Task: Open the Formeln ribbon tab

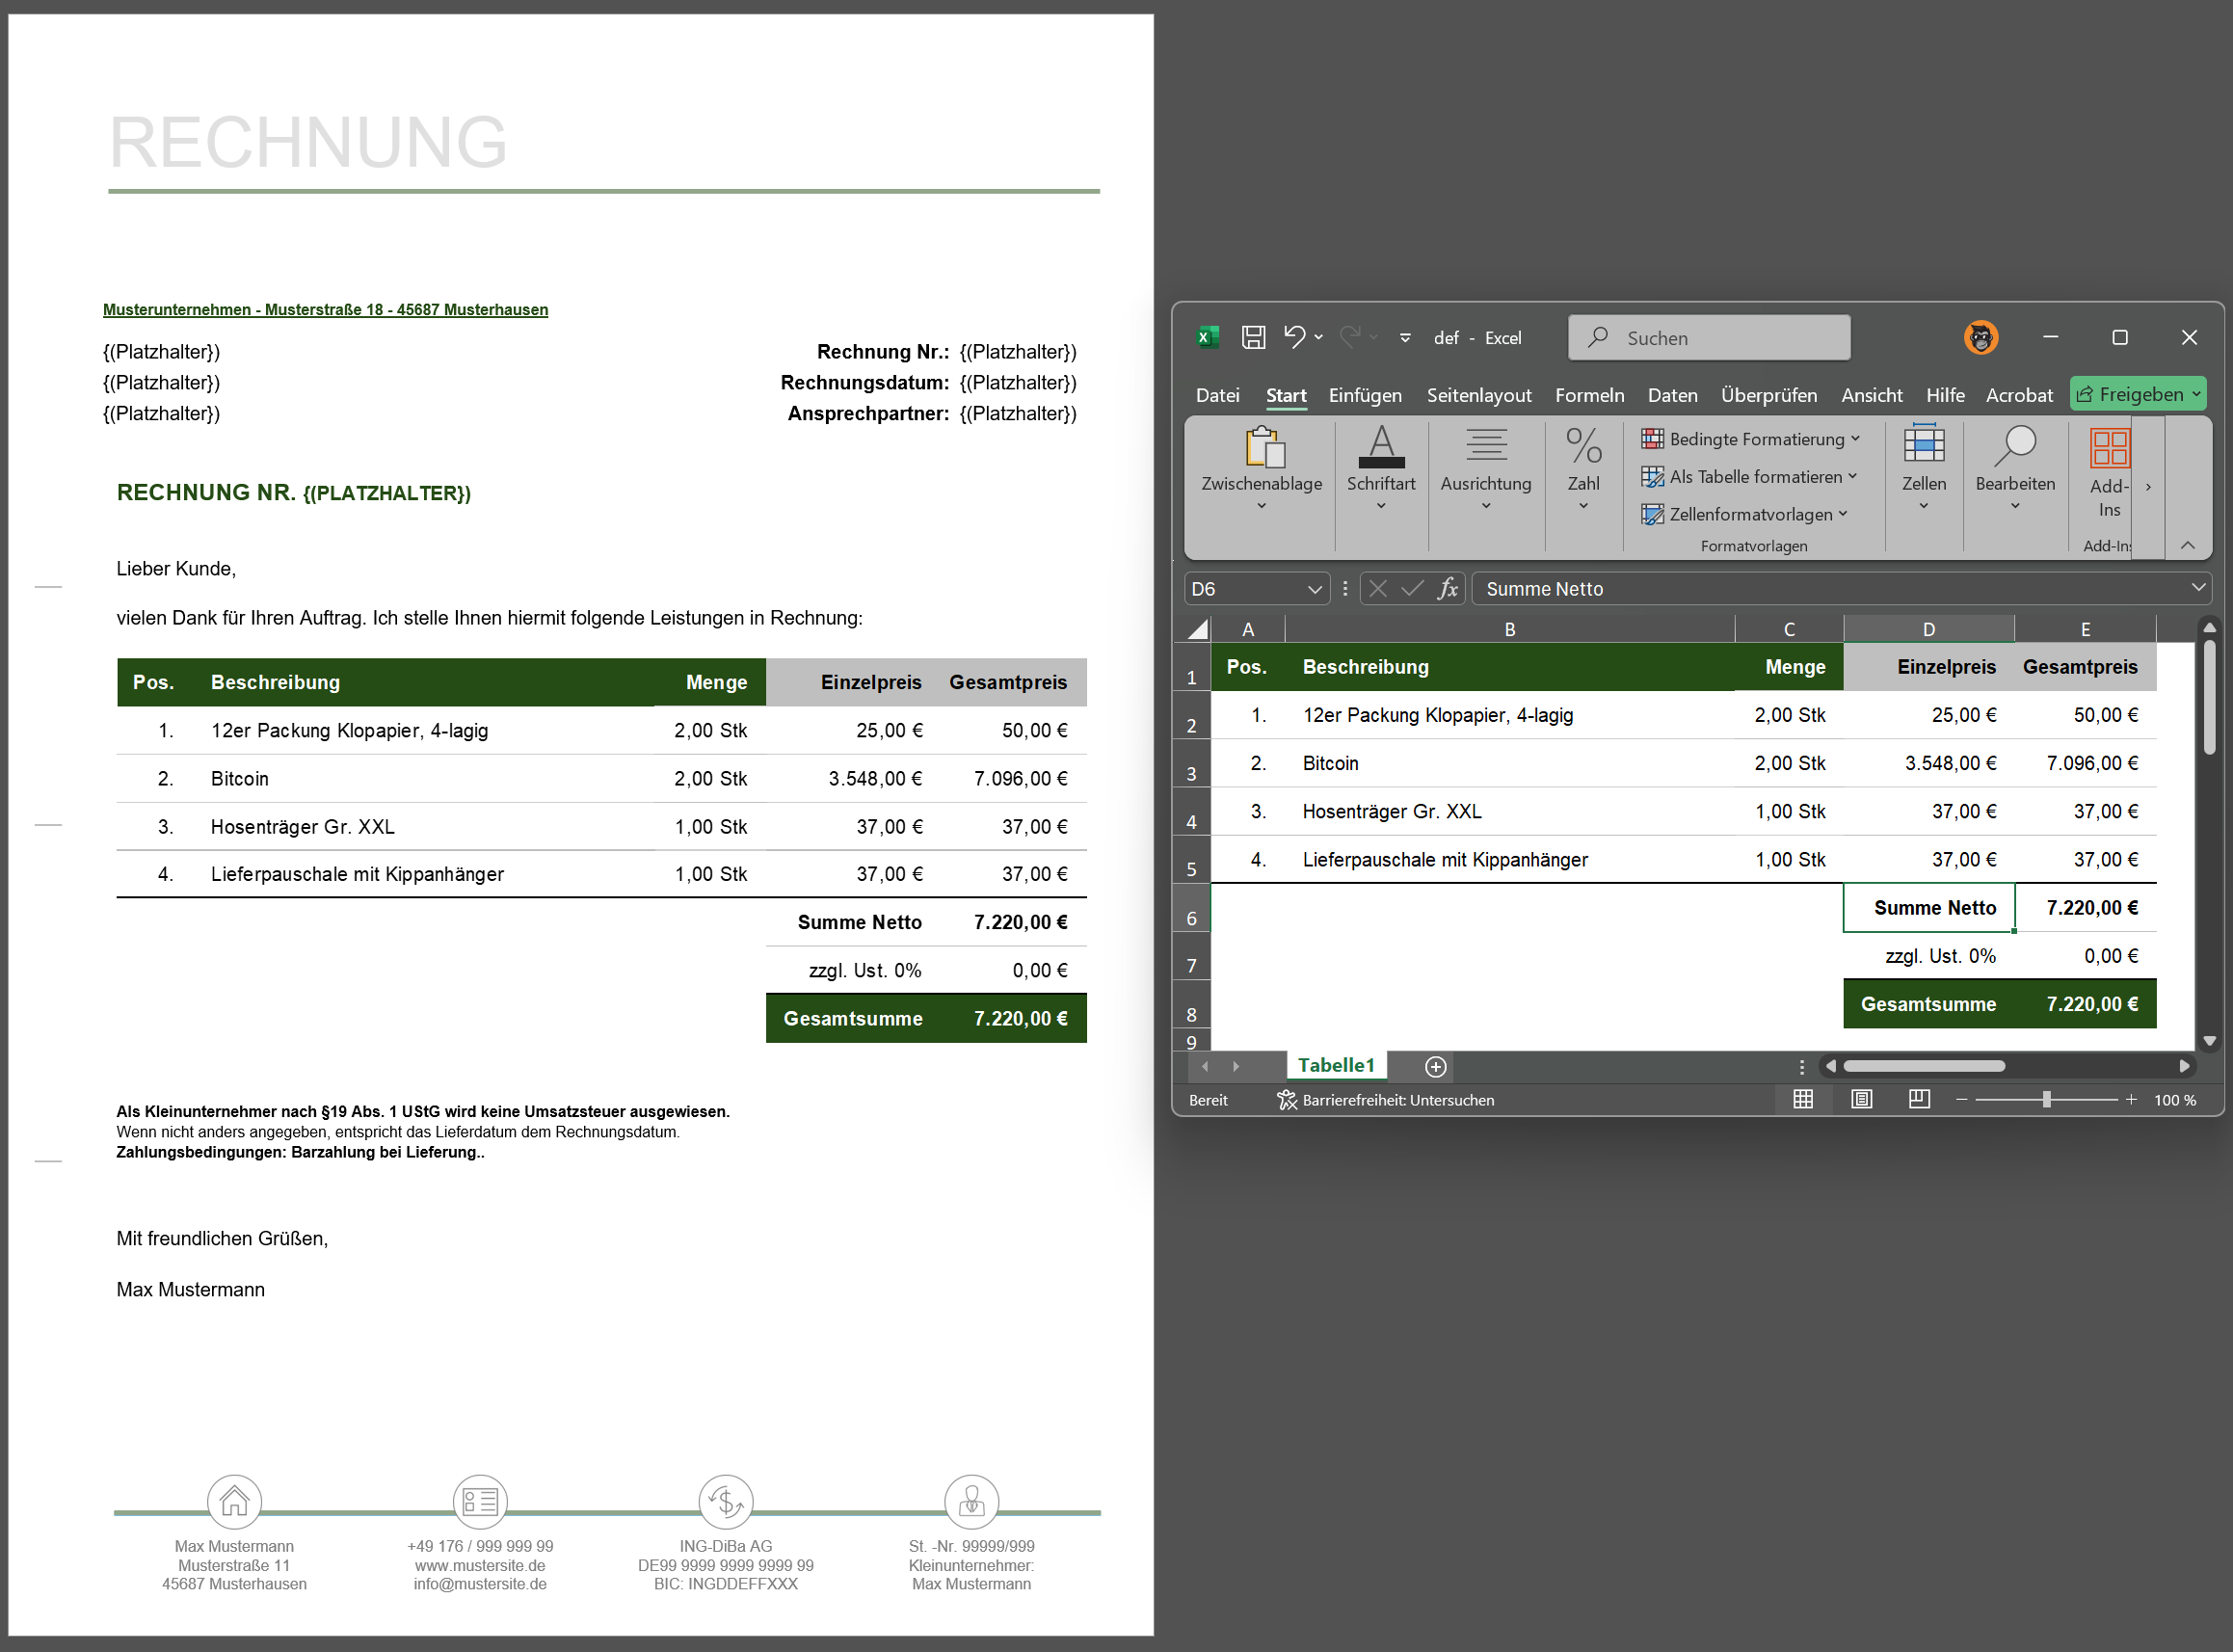Action: 1589,395
